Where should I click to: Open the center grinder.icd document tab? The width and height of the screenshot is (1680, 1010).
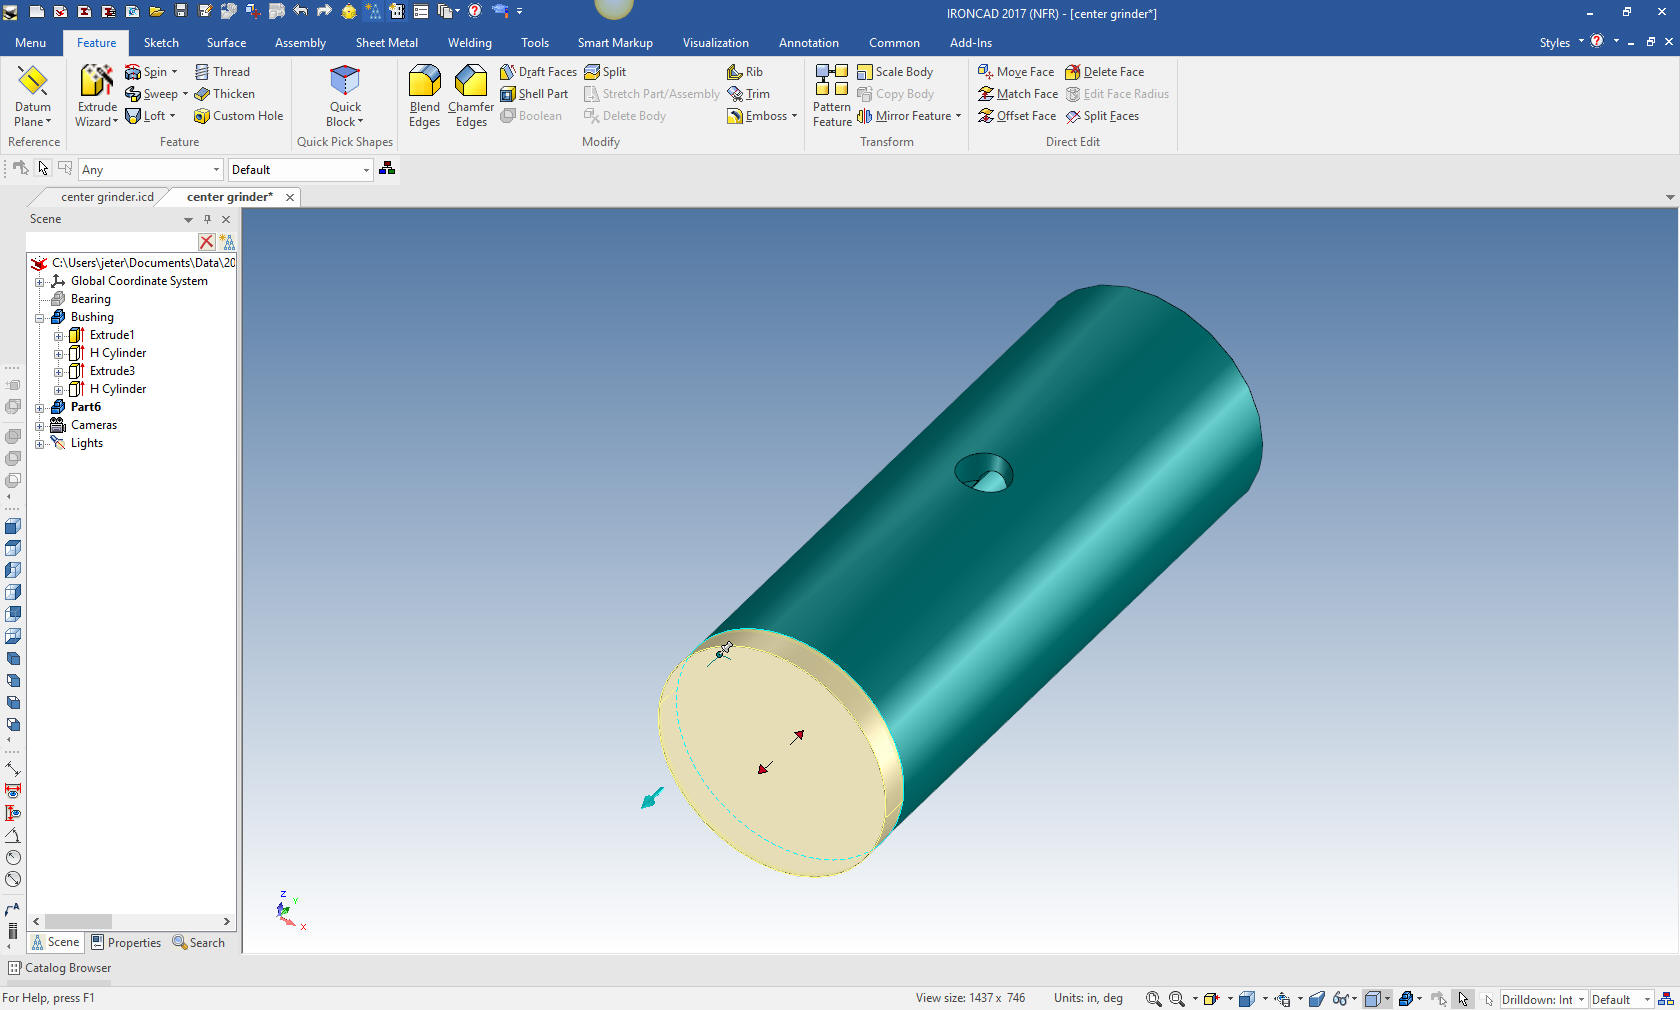click(107, 197)
